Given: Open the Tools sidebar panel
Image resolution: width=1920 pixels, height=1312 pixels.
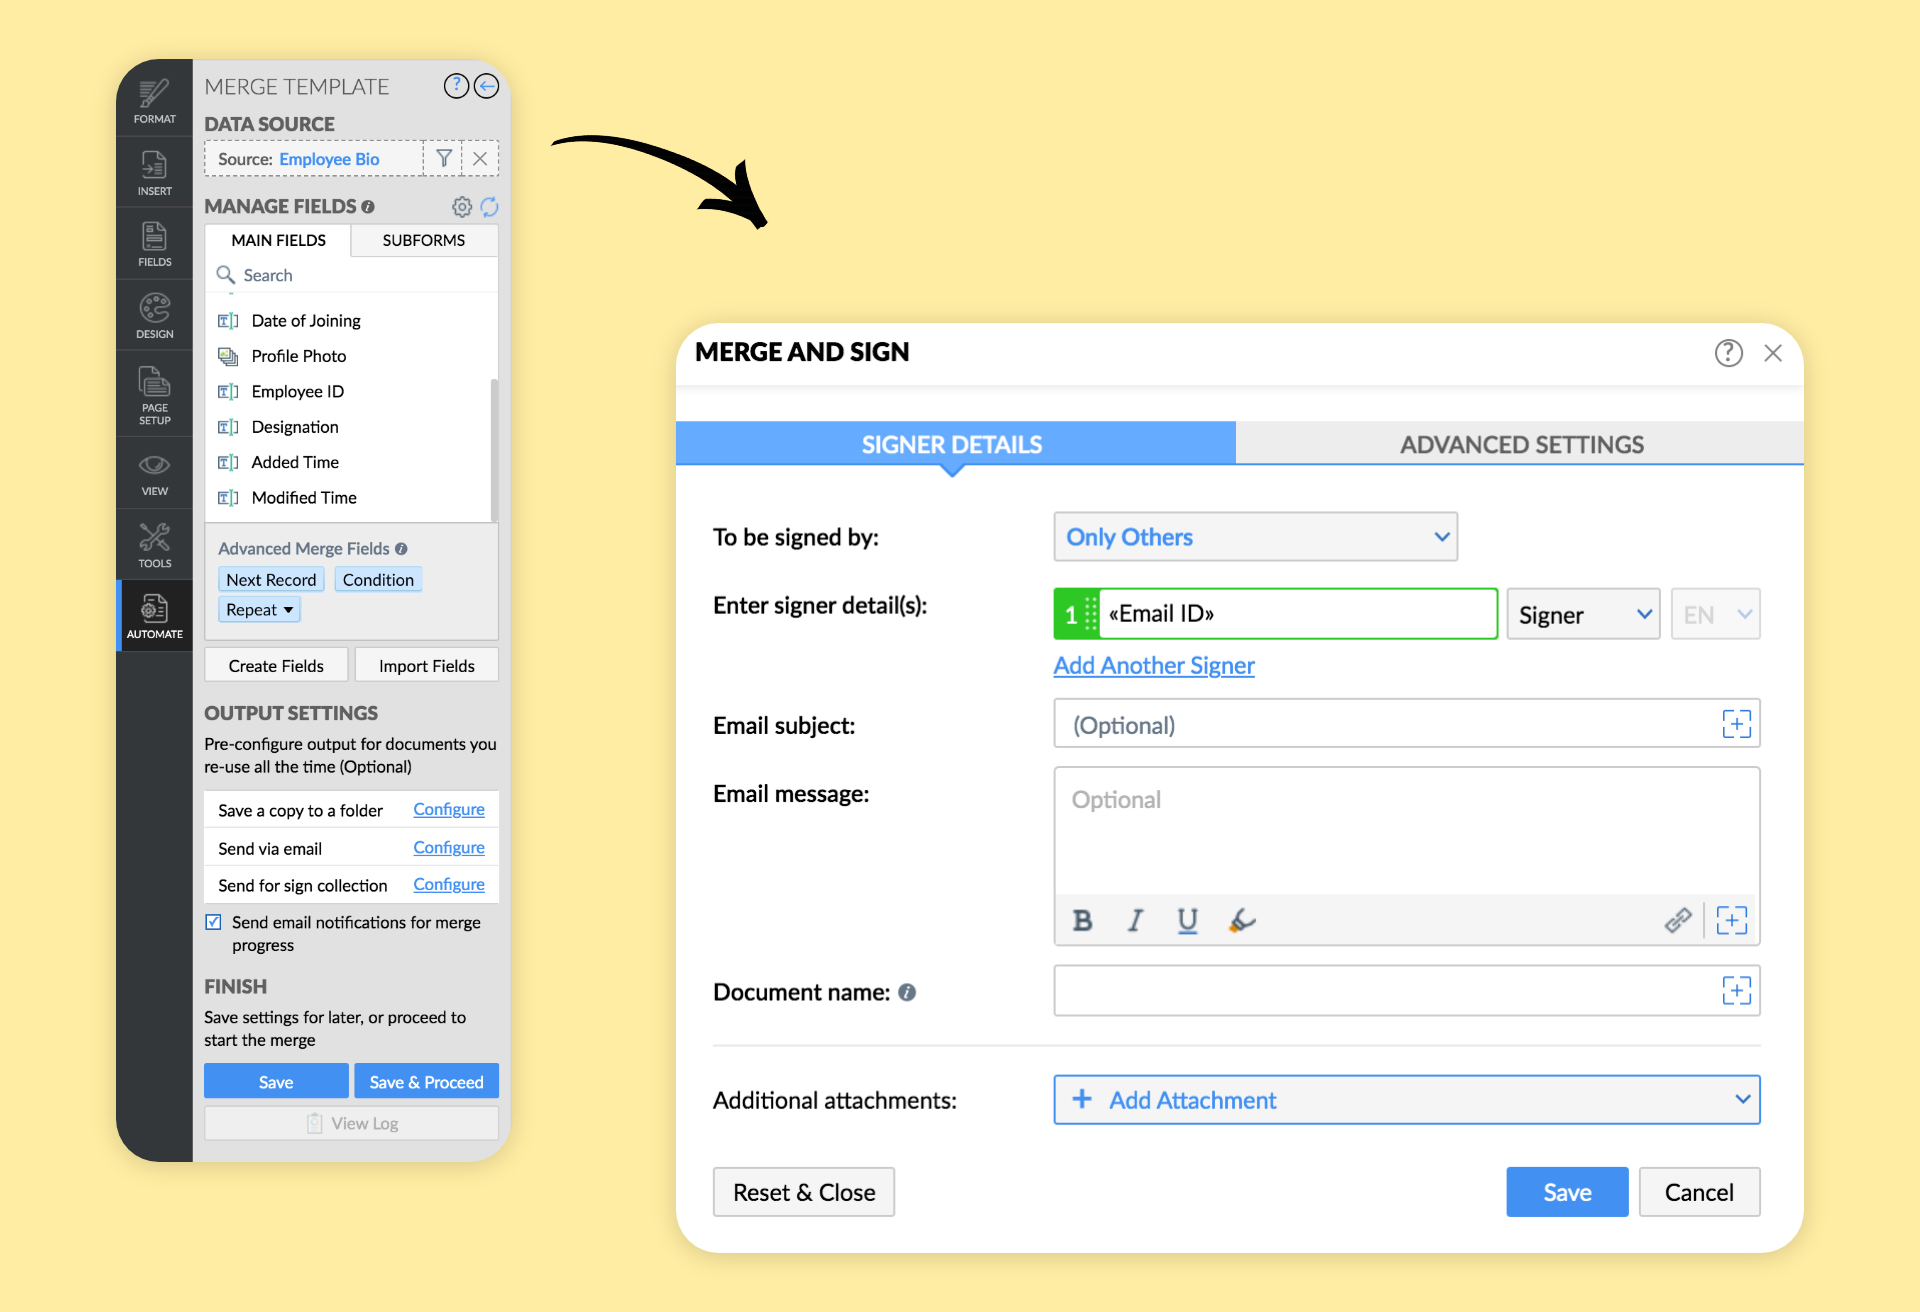Looking at the screenshot, I should pos(154,545).
